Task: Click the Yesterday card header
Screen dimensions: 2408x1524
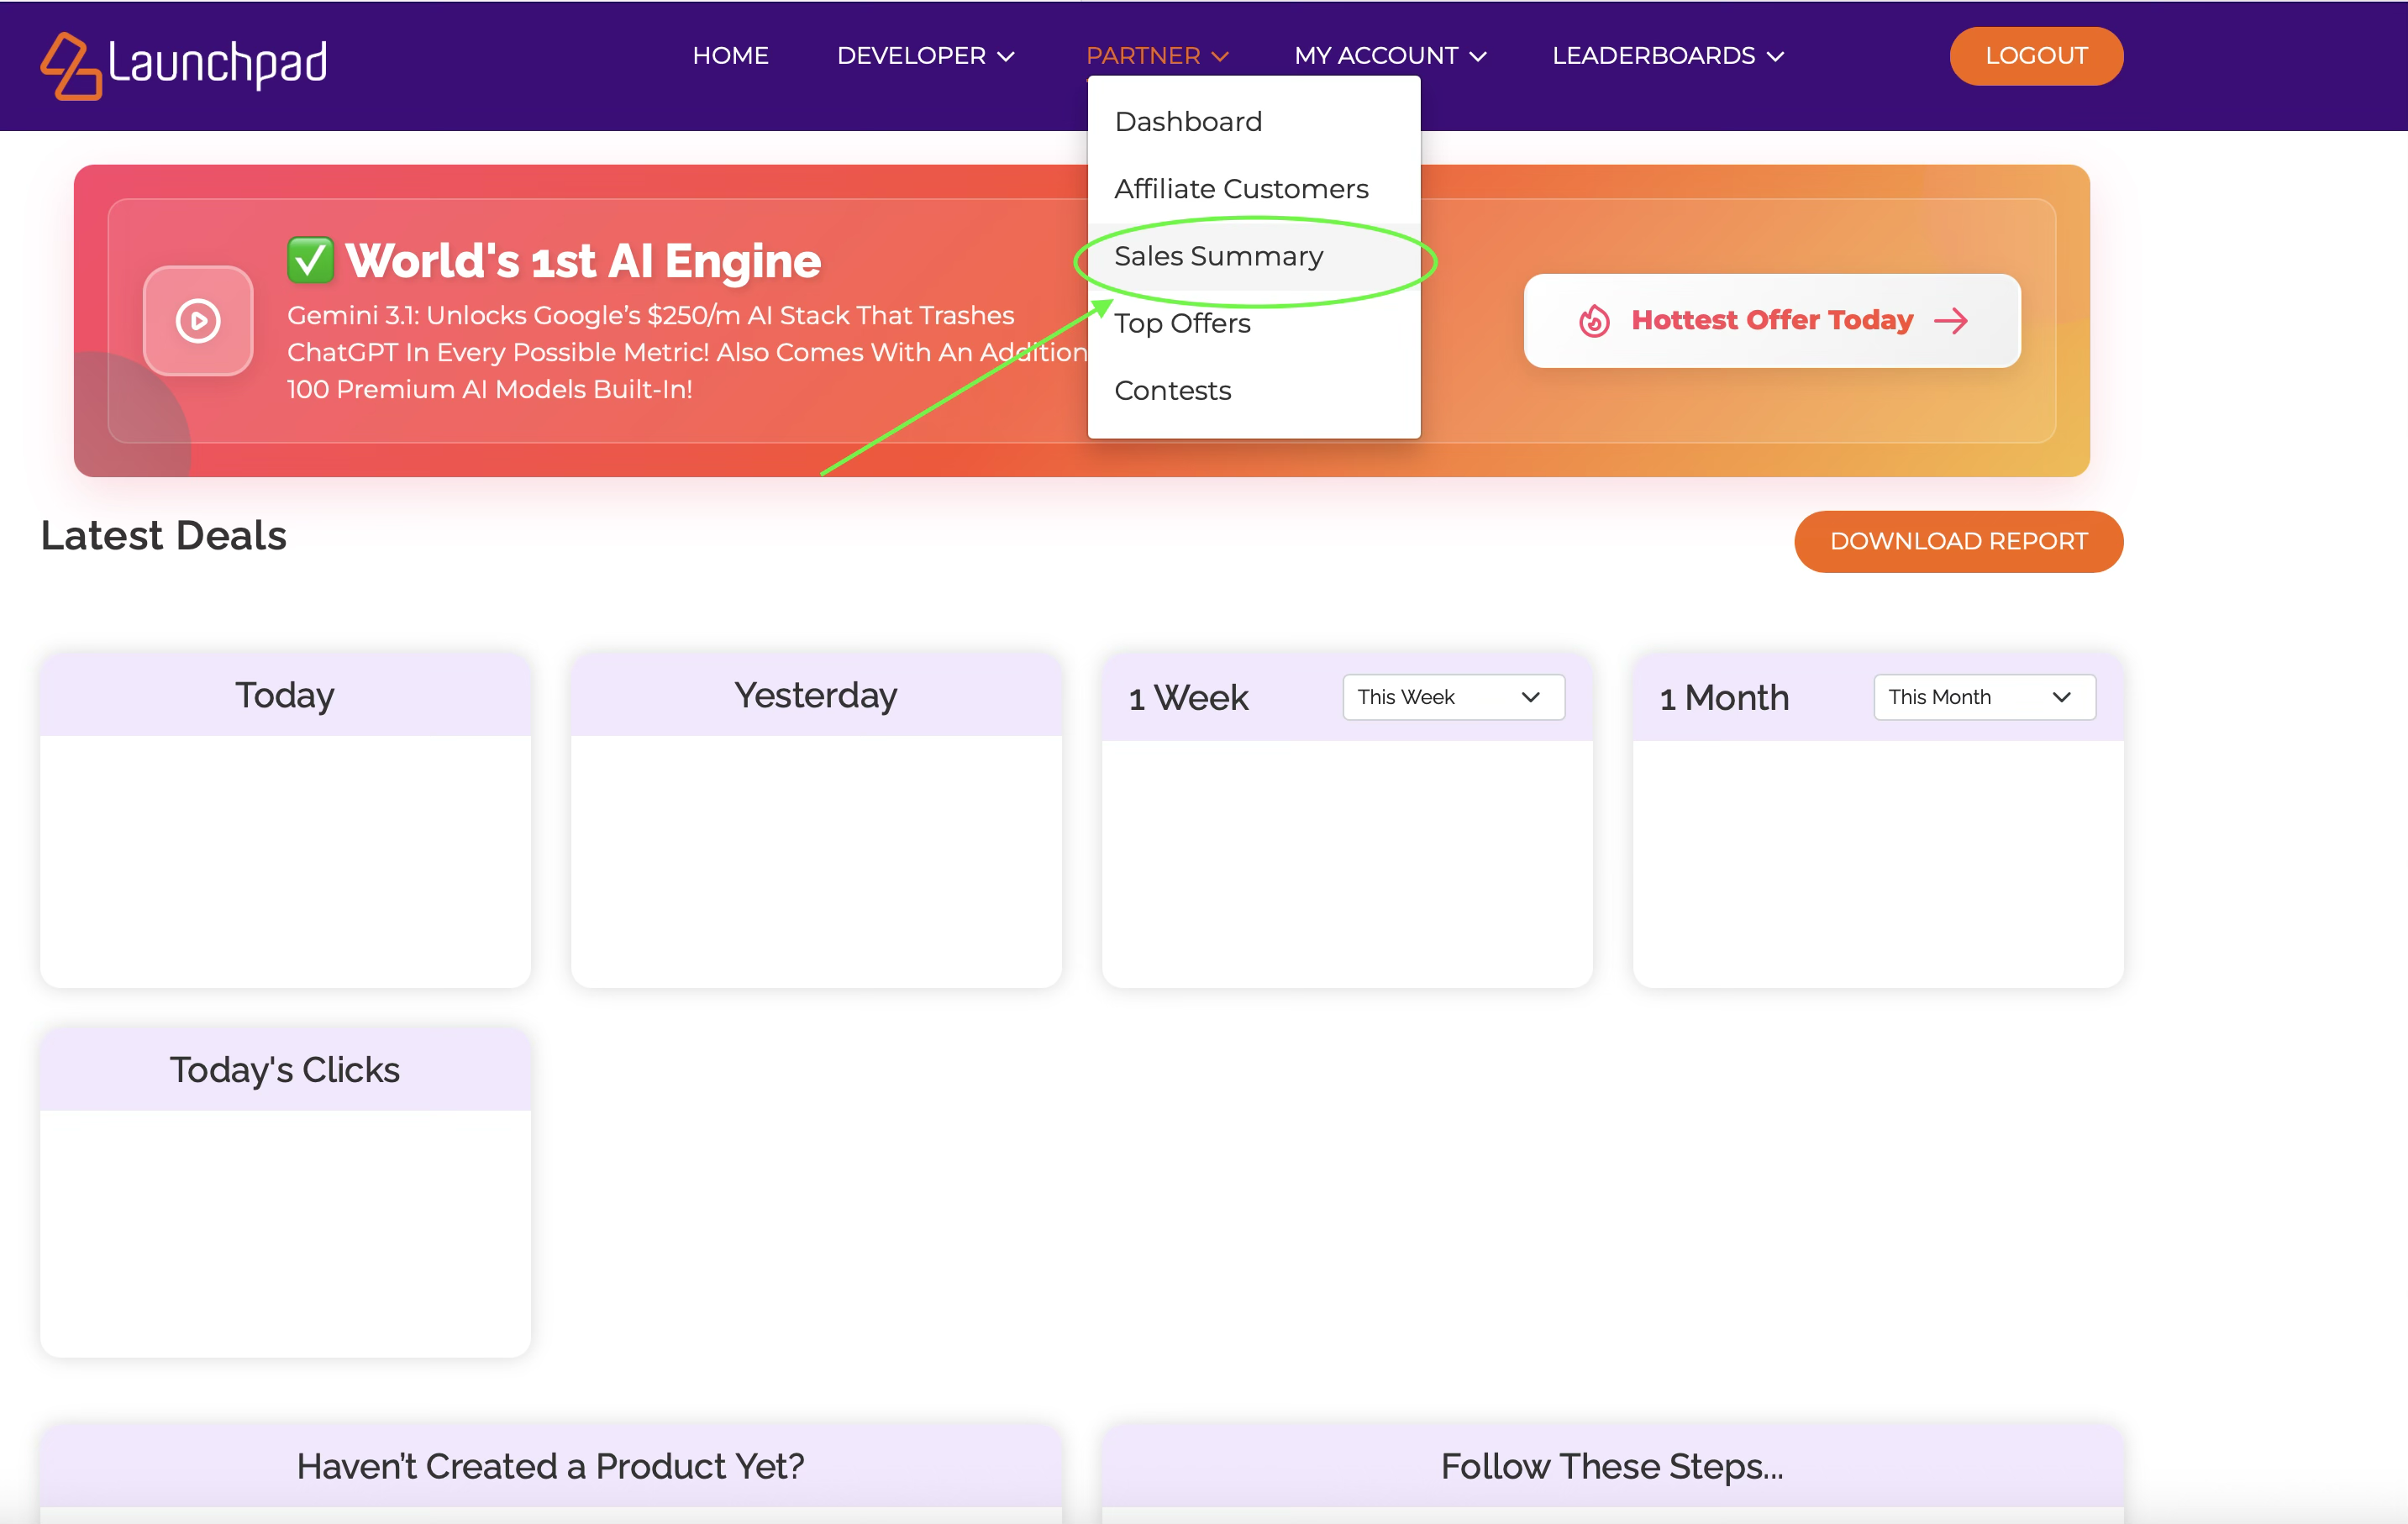Action: click(x=816, y=695)
